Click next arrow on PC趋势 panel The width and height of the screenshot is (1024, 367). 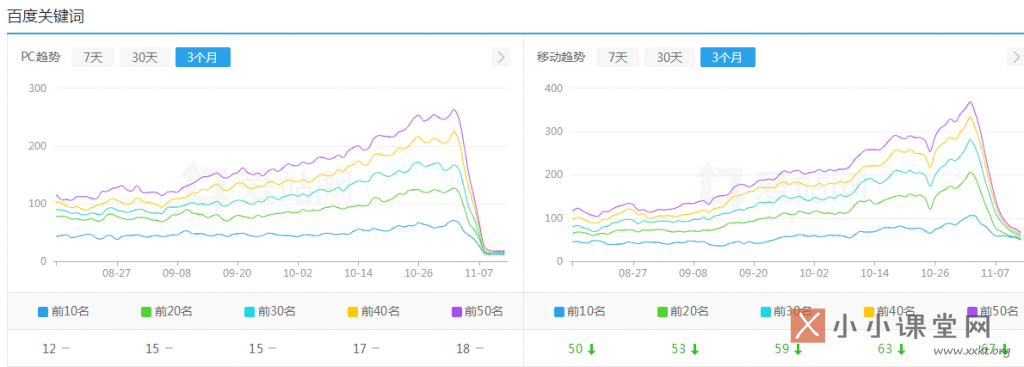point(500,57)
